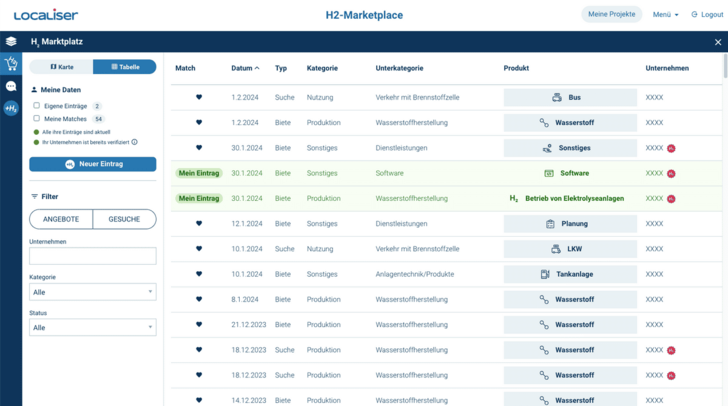Open the chat bubble sidebar icon
Image resolution: width=728 pixels, height=406 pixels.
click(x=11, y=86)
